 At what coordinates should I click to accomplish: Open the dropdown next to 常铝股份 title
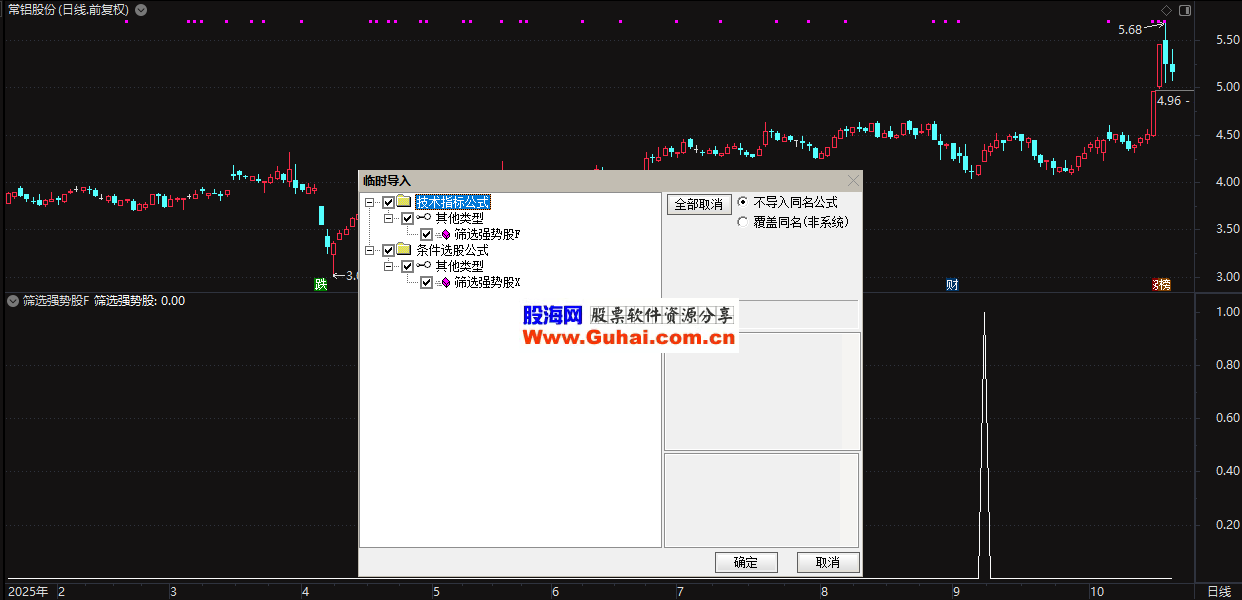tap(141, 10)
